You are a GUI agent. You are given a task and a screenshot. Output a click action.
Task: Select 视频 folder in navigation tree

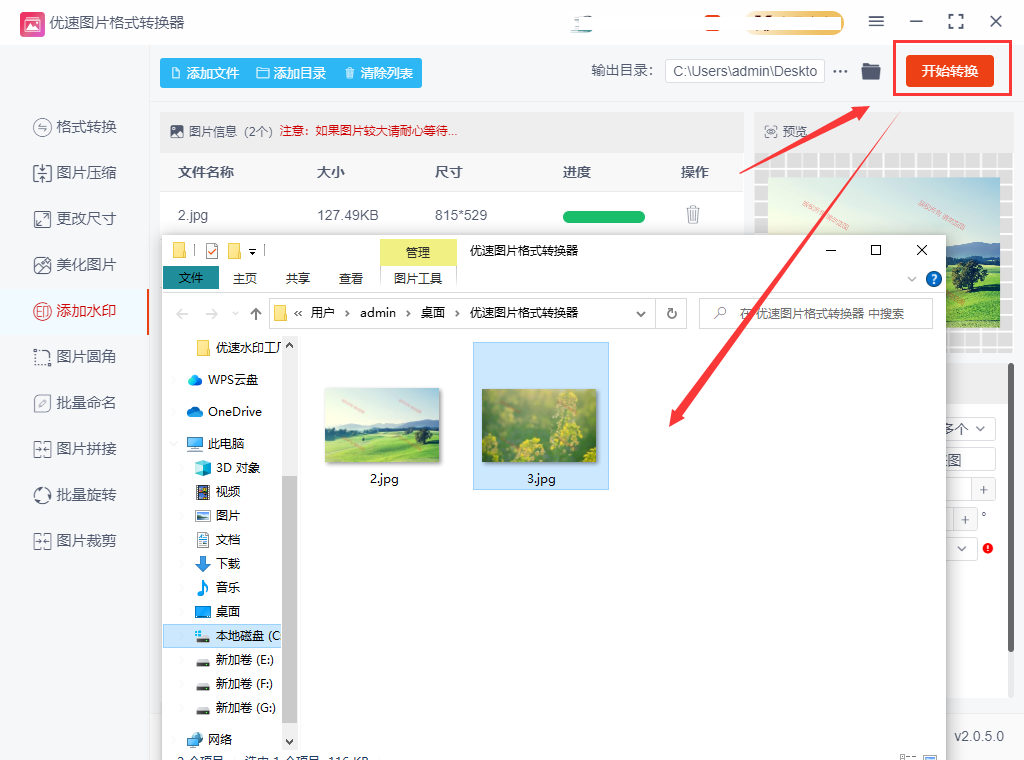point(218,492)
